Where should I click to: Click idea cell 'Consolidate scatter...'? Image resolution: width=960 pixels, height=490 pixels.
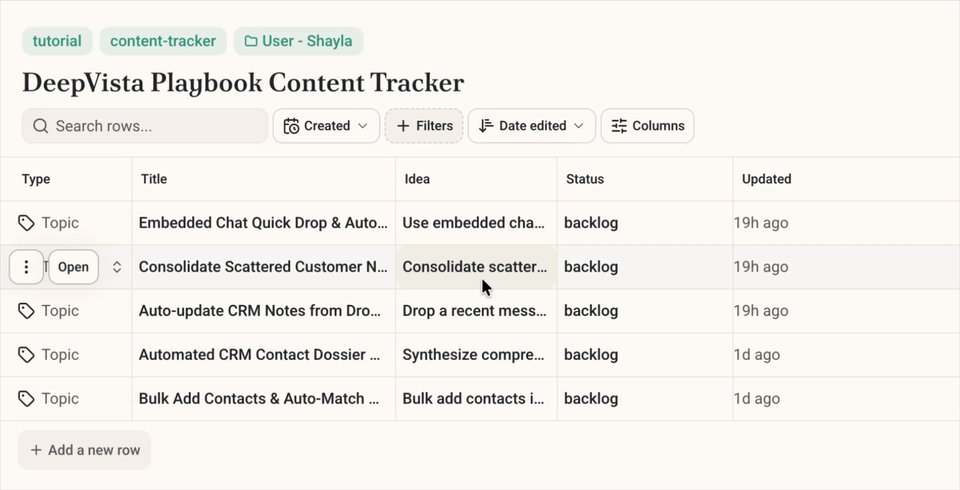(x=474, y=267)
